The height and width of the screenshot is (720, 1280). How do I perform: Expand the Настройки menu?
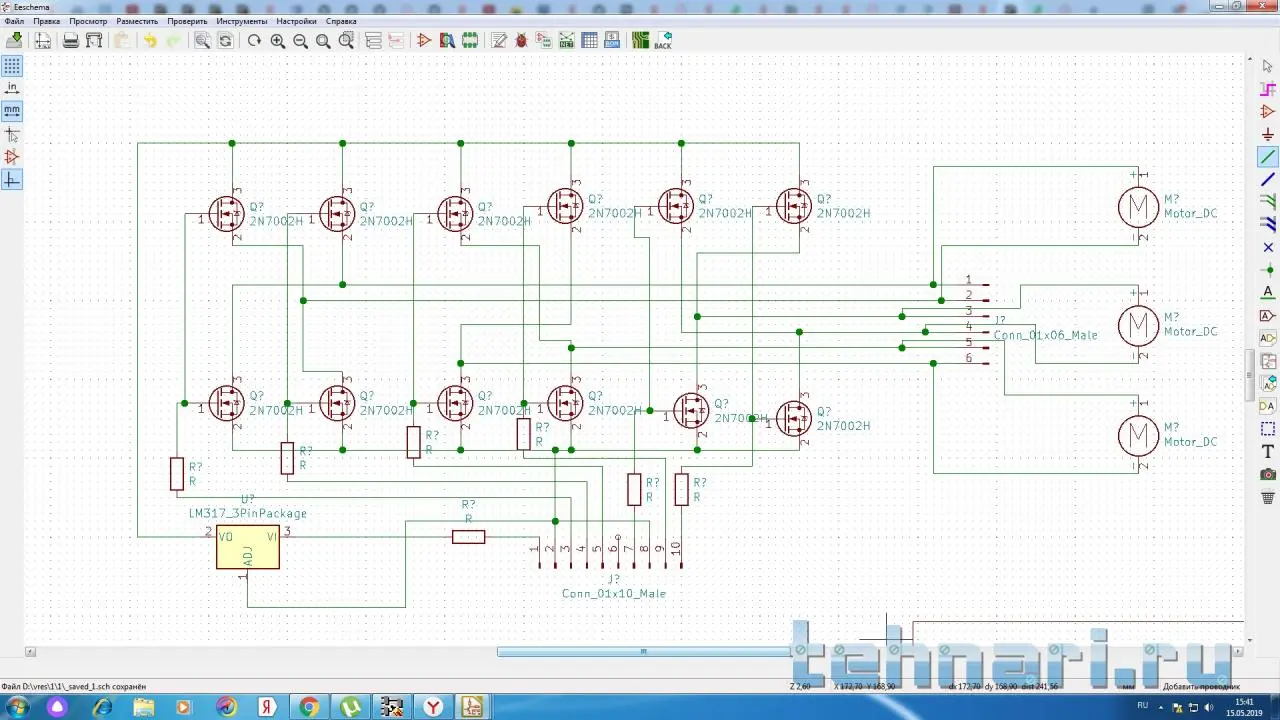(296, 21)
